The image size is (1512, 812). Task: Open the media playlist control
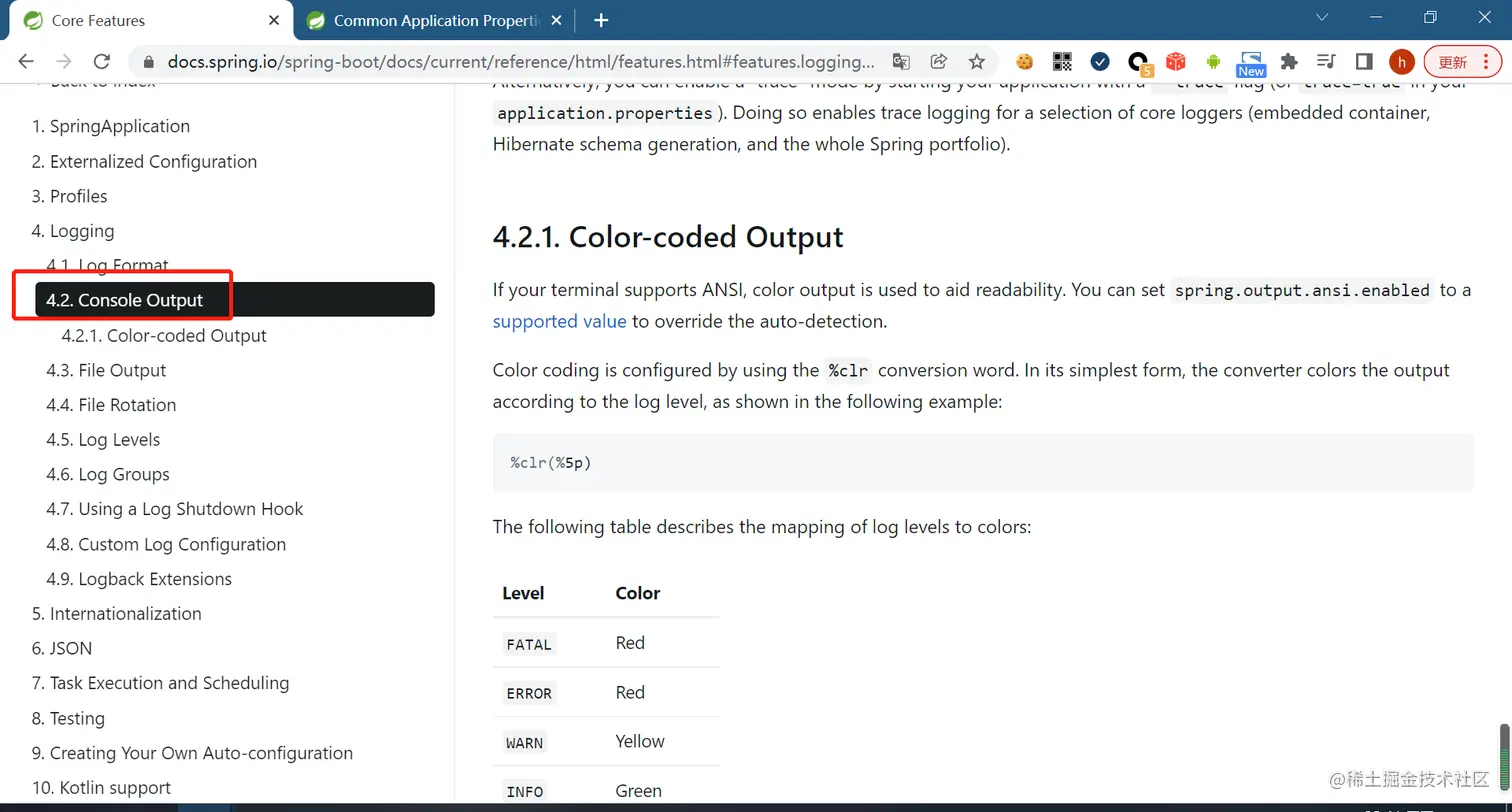coord(1327,62)
